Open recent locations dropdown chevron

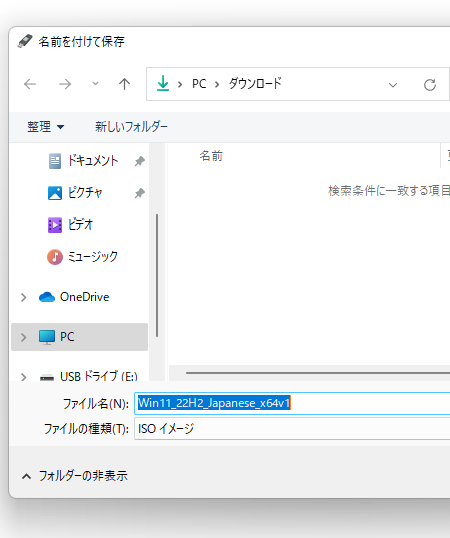point(95,83)
